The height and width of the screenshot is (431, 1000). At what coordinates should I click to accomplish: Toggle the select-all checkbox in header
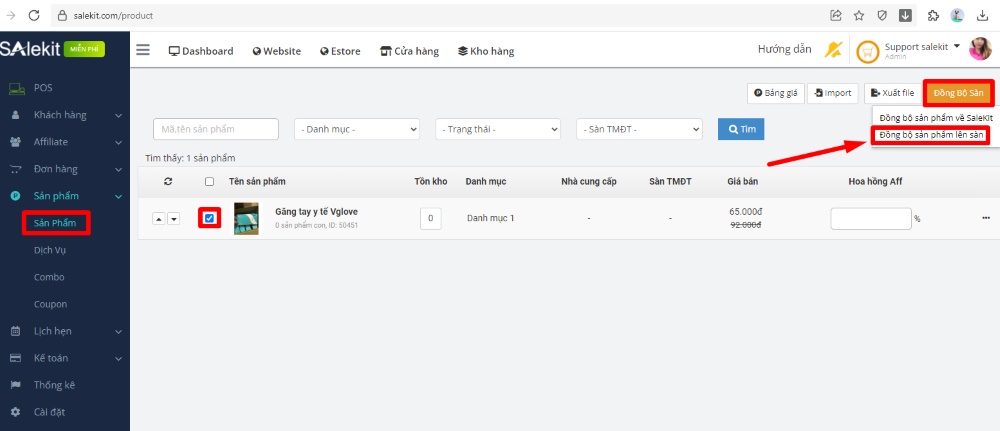(x=209, y=181)
